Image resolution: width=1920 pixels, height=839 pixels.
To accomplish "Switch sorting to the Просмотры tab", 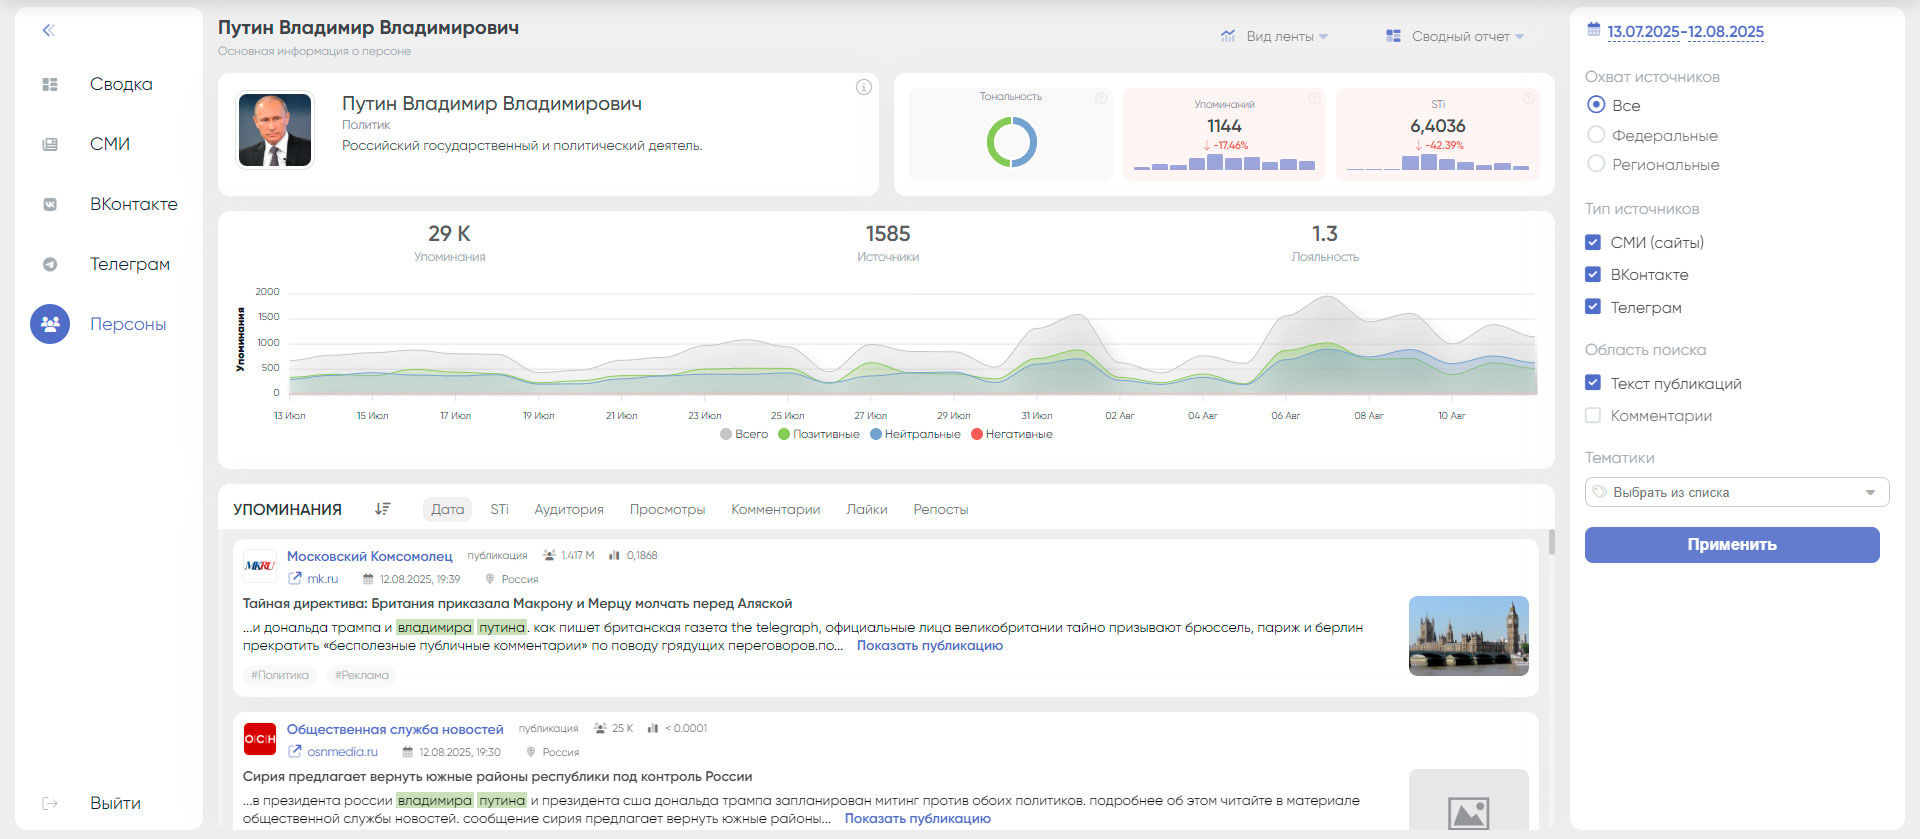I will [x=667, y=509].
